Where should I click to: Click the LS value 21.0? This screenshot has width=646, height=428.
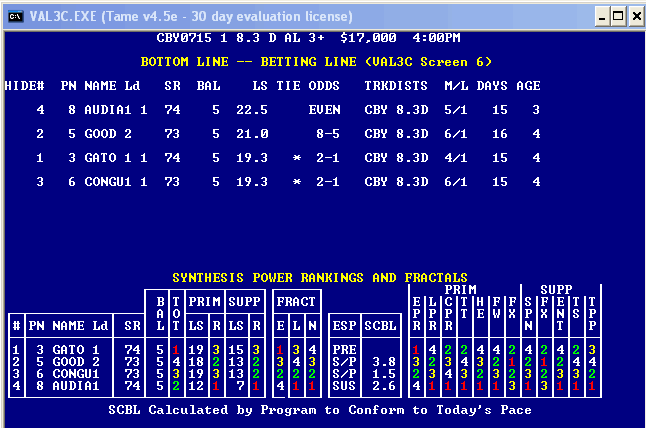pyautogui.click(x=252, y=134)
